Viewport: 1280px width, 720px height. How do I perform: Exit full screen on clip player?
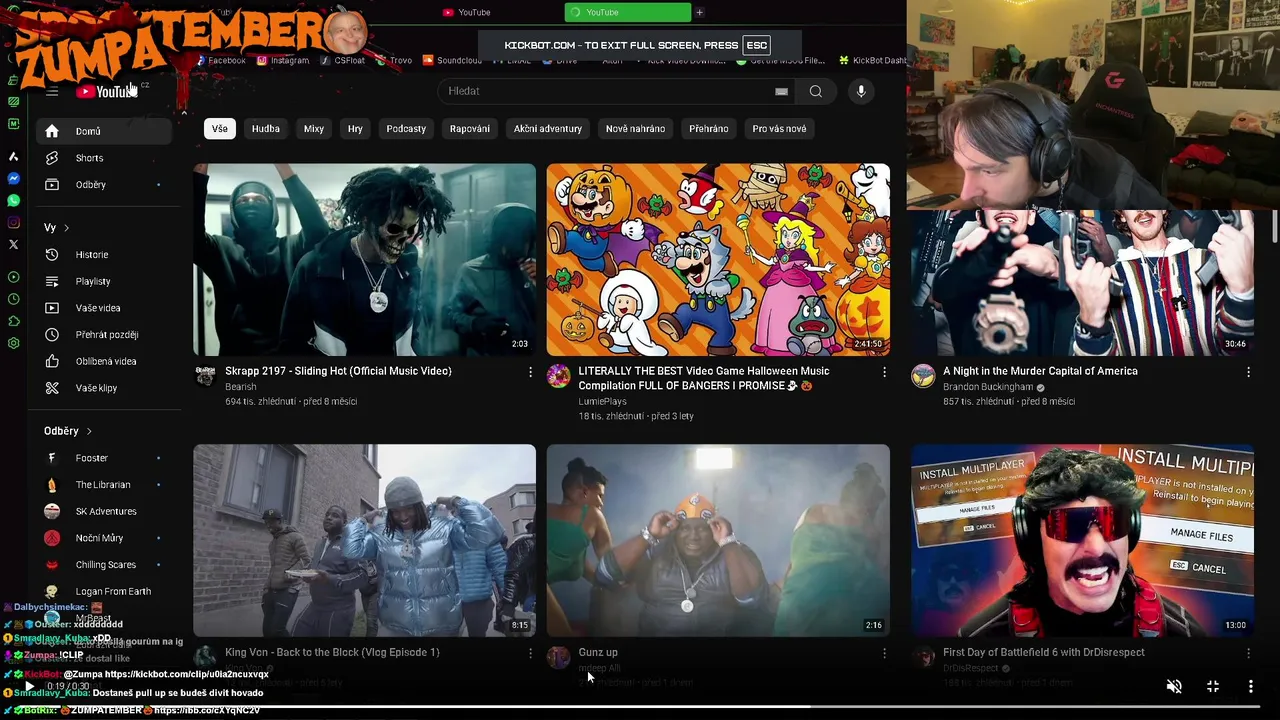click(1212, 687)
